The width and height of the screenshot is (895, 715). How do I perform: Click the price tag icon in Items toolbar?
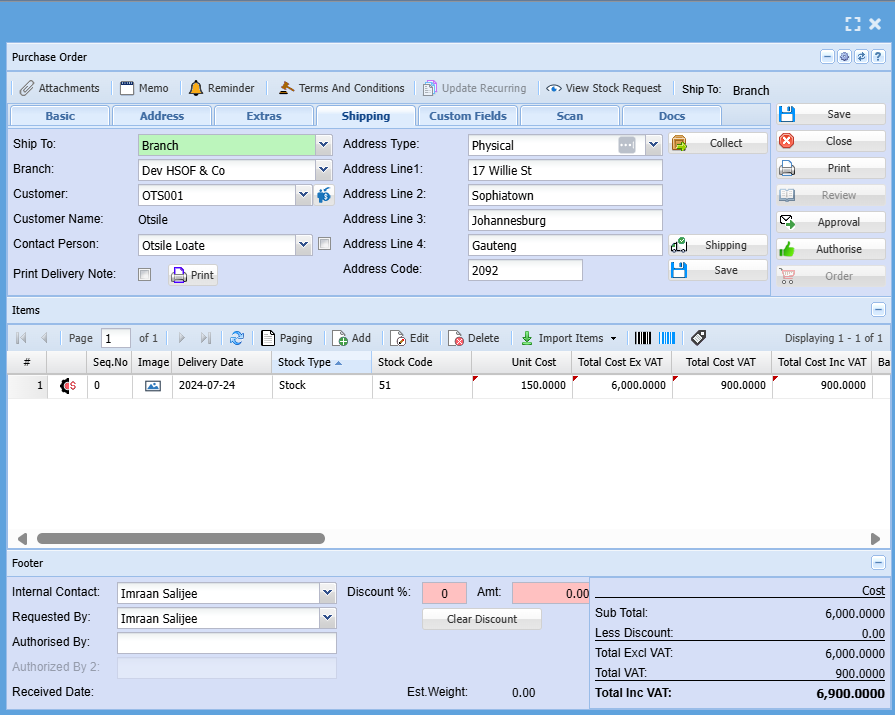698,338
